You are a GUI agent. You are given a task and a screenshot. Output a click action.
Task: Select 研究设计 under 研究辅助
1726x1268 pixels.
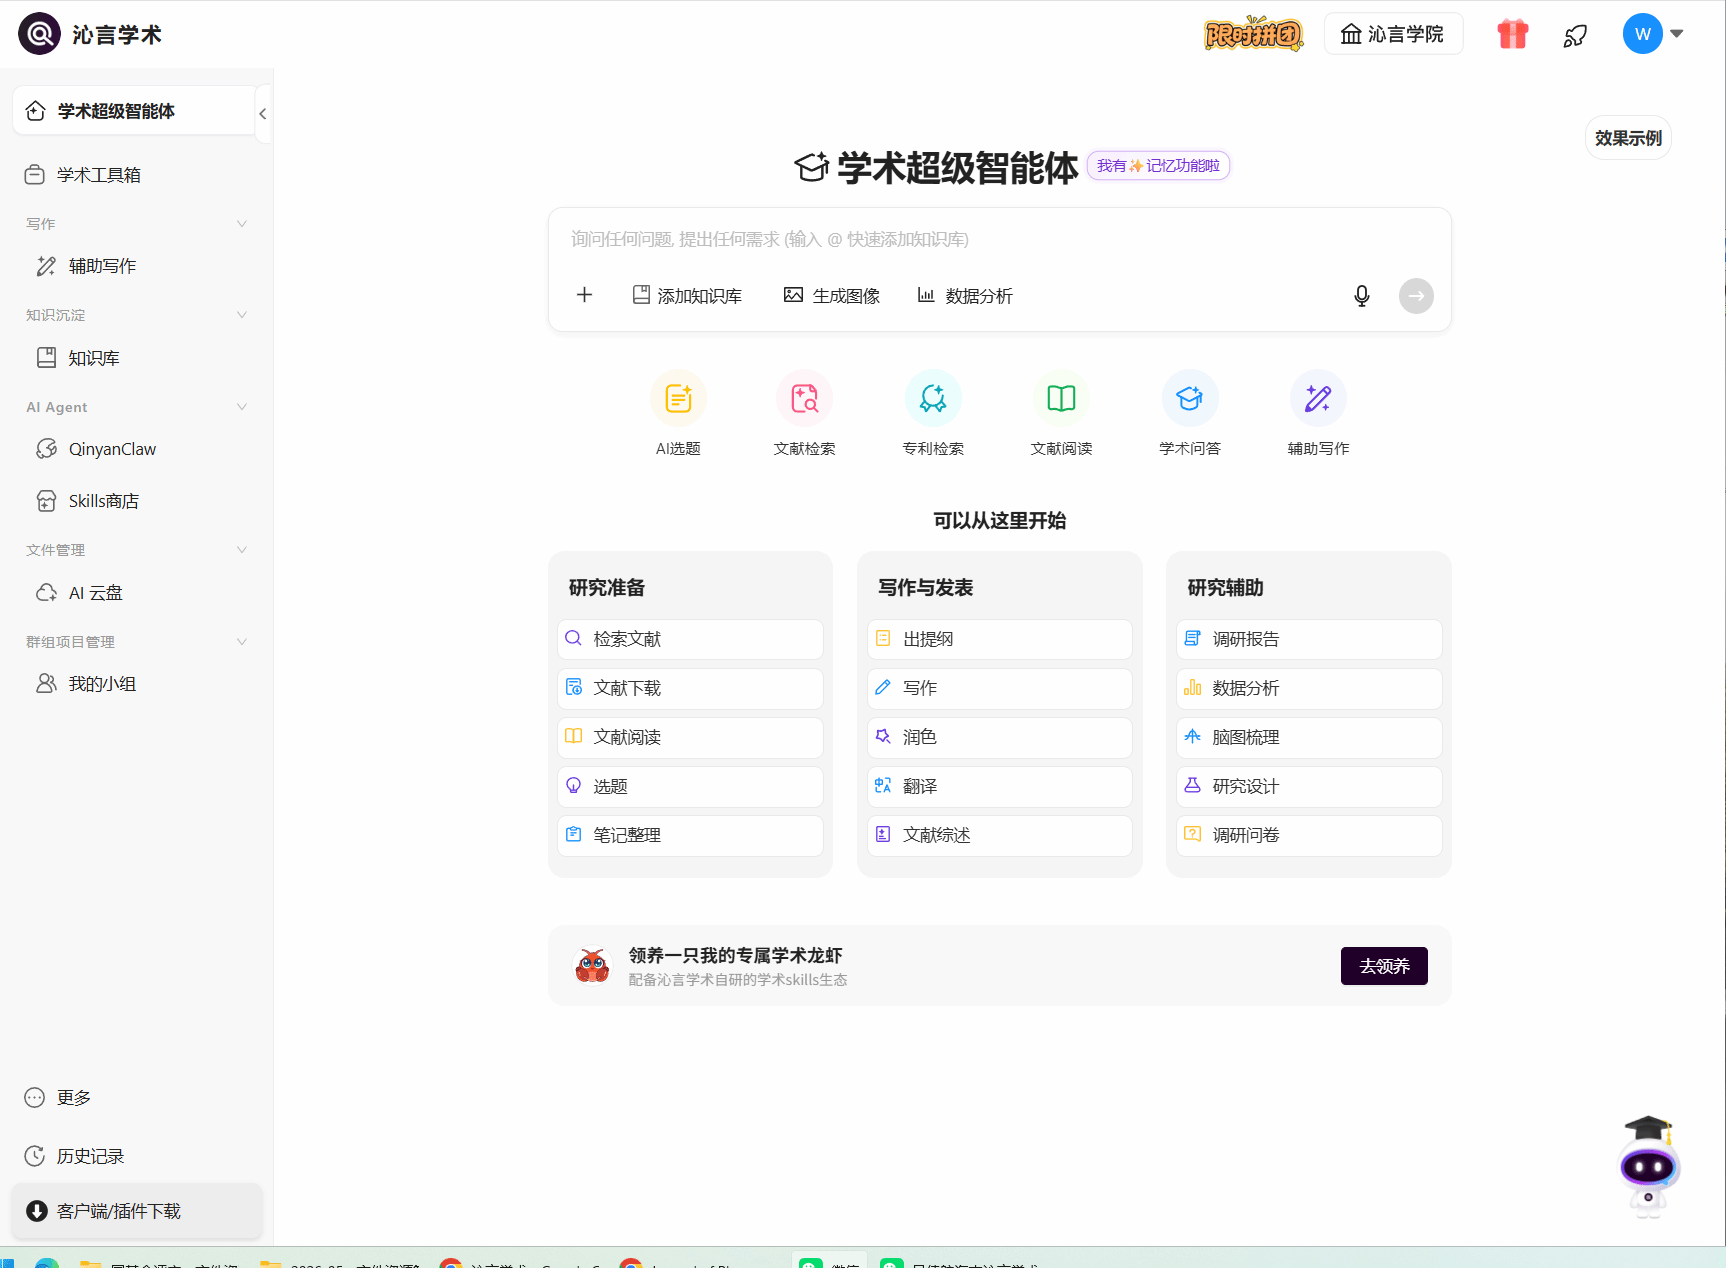[1309, 786]
